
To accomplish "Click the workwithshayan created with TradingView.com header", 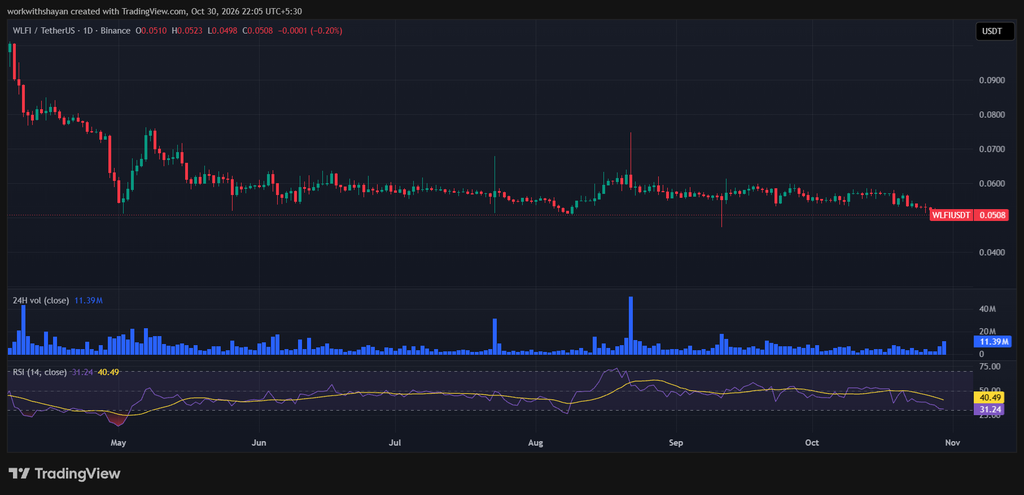I will (x=155, y=11).
